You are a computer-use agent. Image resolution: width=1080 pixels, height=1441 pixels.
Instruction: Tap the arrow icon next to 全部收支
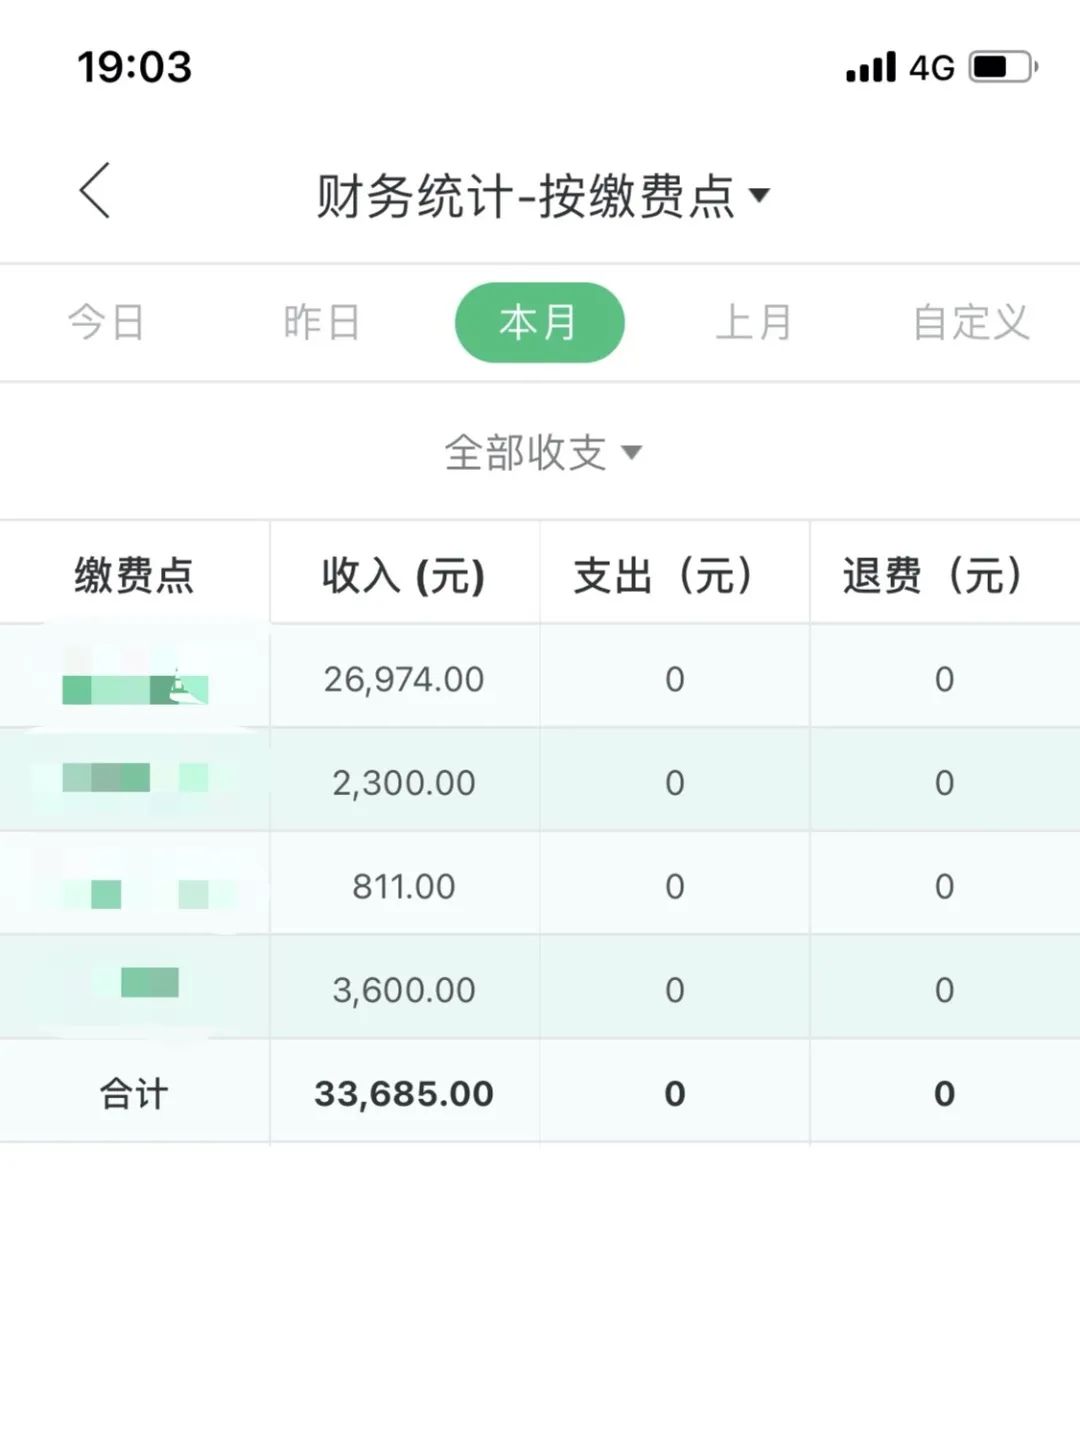(x=634, y=453)
